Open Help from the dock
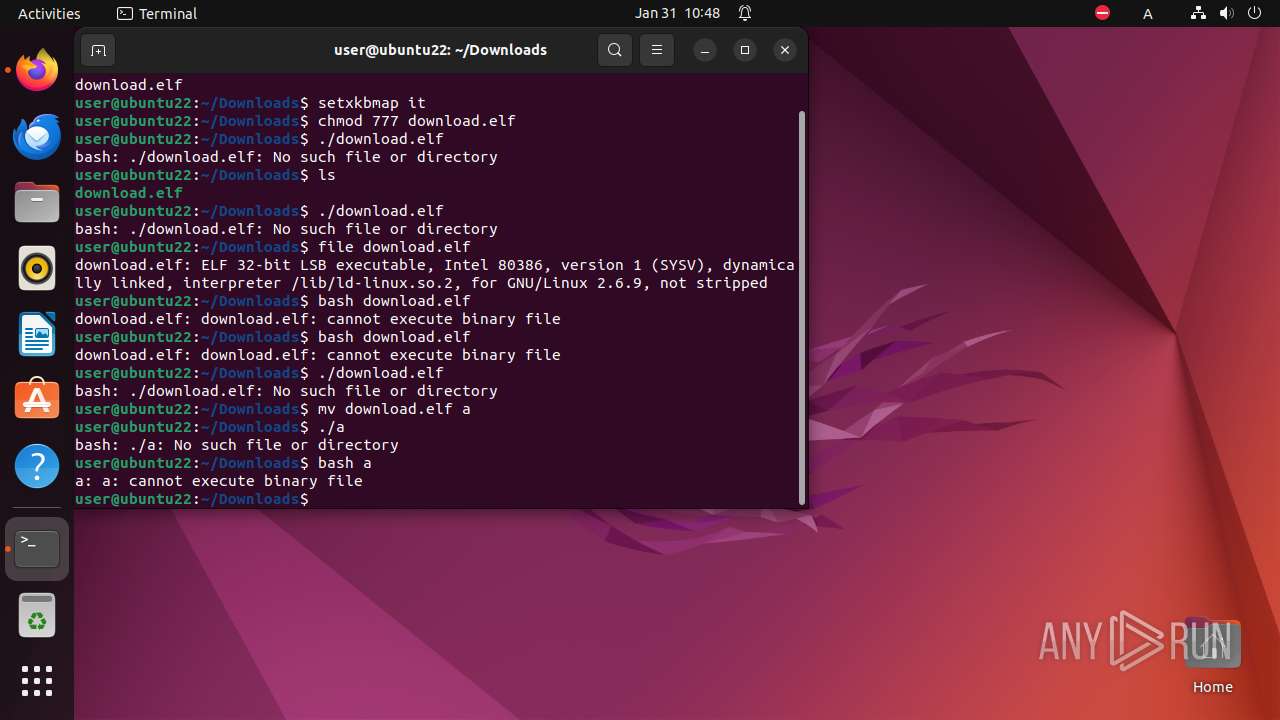This screenshot has height=720, width=1280. [37, 467]
